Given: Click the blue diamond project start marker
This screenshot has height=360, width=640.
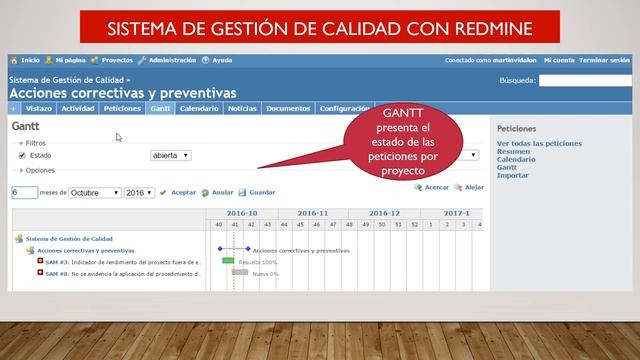Looking at the screenshot, I should pos(220,249).
